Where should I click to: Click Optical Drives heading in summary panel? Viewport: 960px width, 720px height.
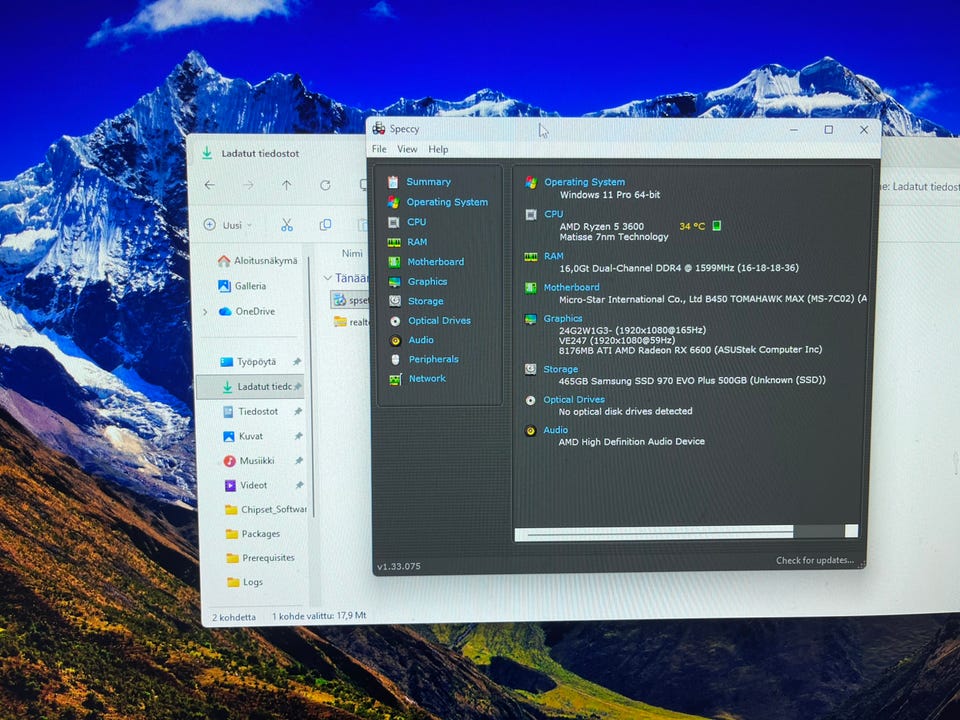pyautogui.click(x=574, y=400)
